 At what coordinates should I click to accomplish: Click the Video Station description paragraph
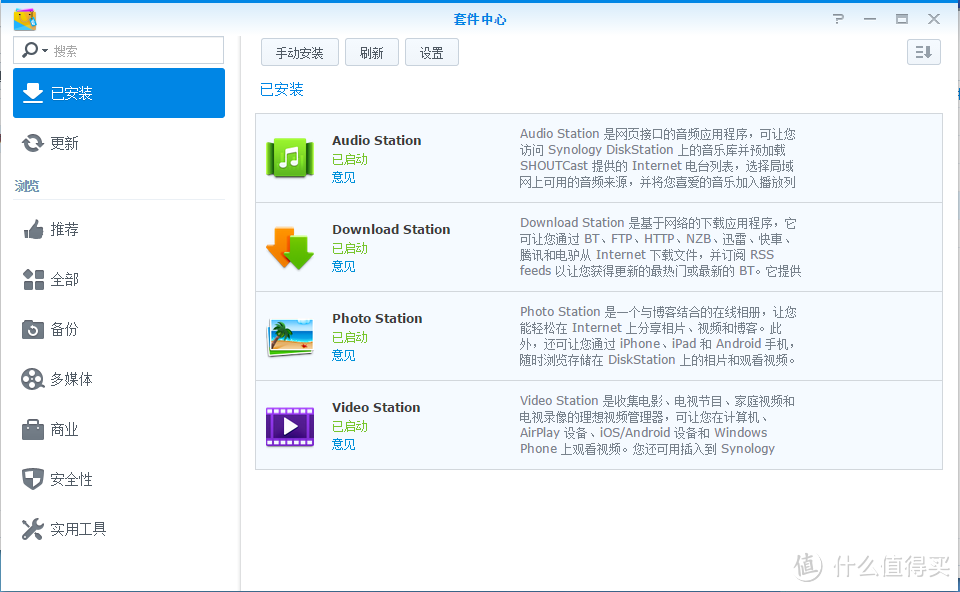(x=657, y=425)
